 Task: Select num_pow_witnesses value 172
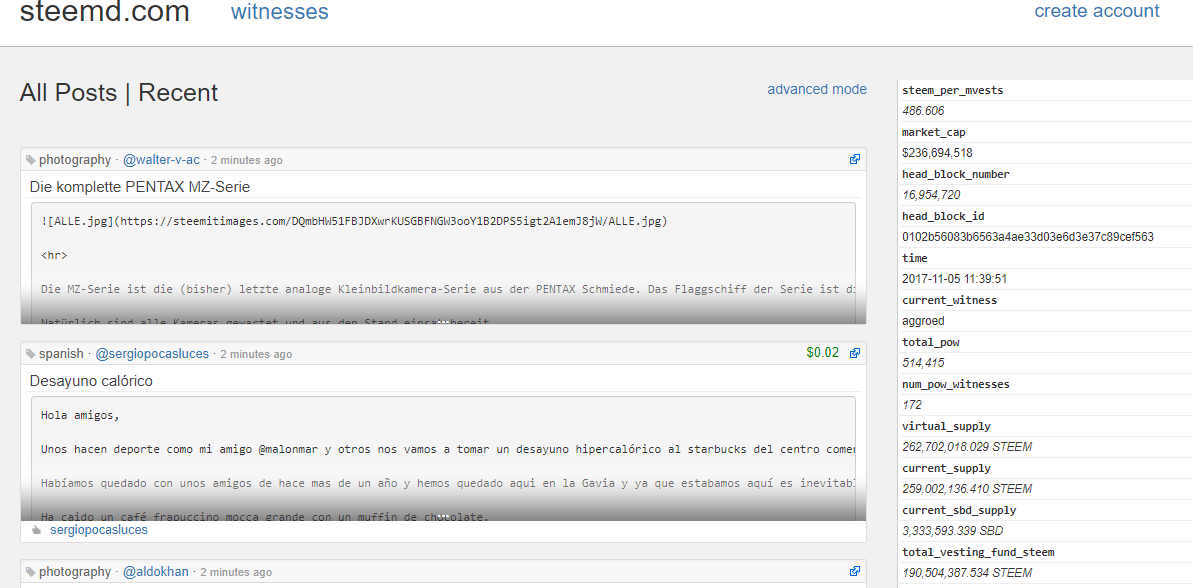click(x=911, y=405)
